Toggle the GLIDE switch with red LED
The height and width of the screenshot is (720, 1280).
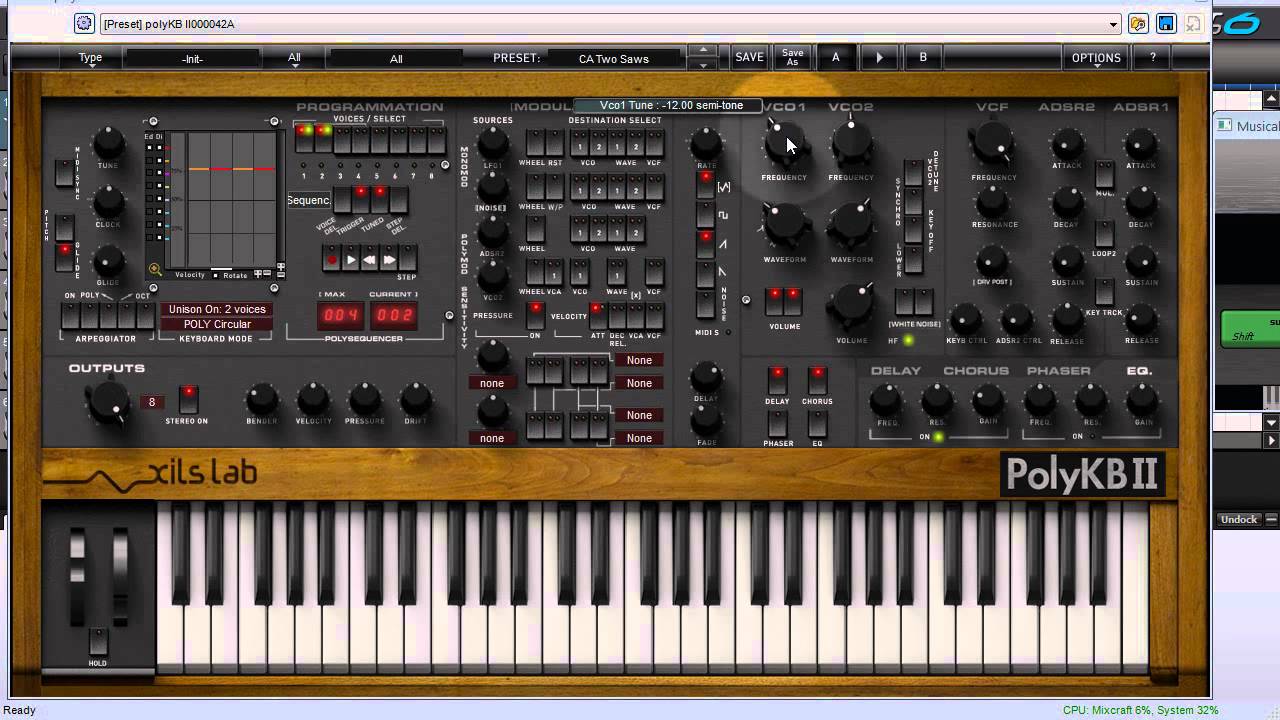[x=64, y=256]
